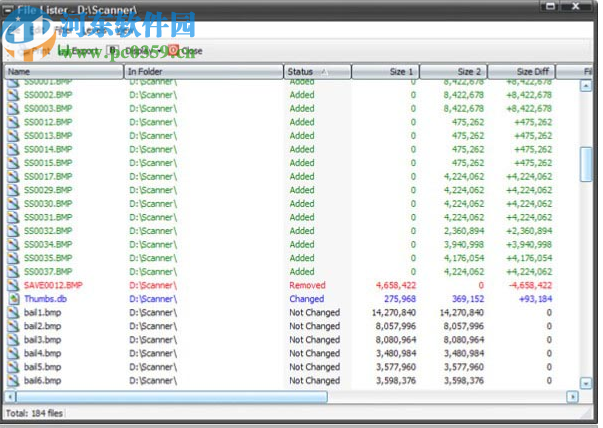
Task: Click the file icon beside SS0030.BMP
Action: pyautogui.click(x=13, y=203)
